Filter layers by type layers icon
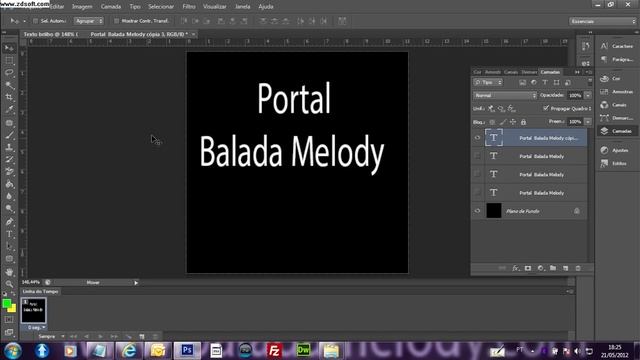The height and width of the screenshot is (360, 640). pos(545,82)
